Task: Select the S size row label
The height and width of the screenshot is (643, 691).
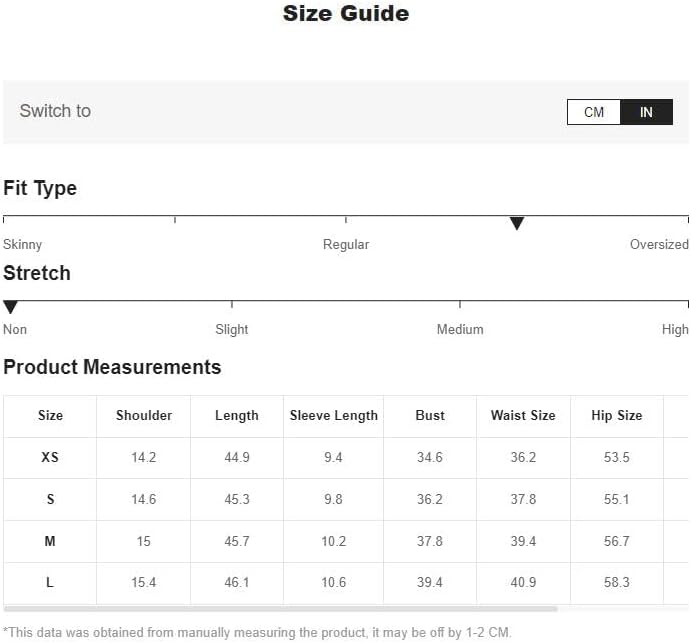Action: pyautogui.click(x=50, y=500)
